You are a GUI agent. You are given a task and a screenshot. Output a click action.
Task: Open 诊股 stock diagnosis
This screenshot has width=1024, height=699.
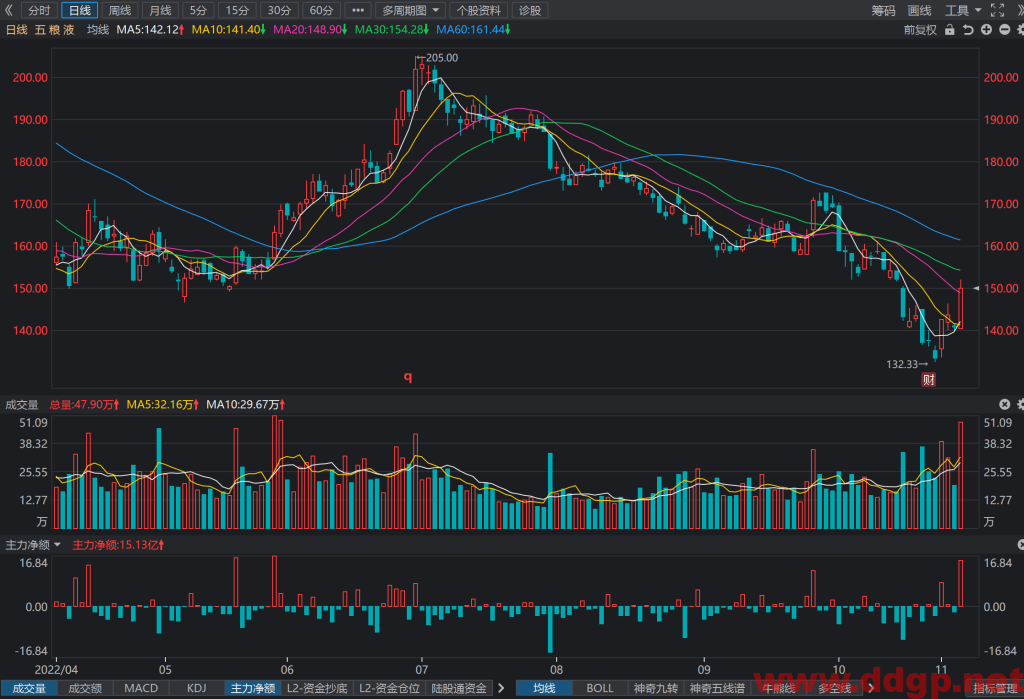click(x=530, y=10)
